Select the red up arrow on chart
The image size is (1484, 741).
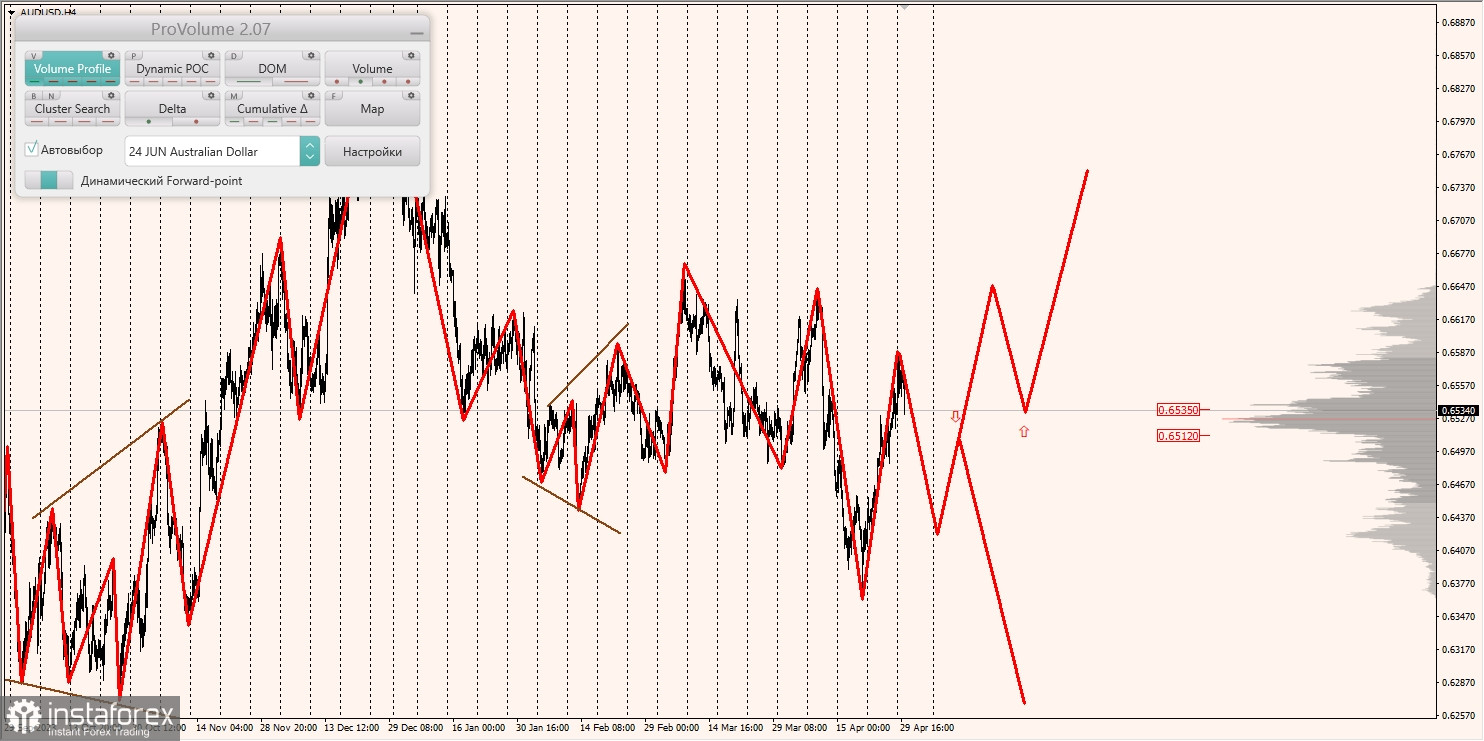(x=1024, y=431)
